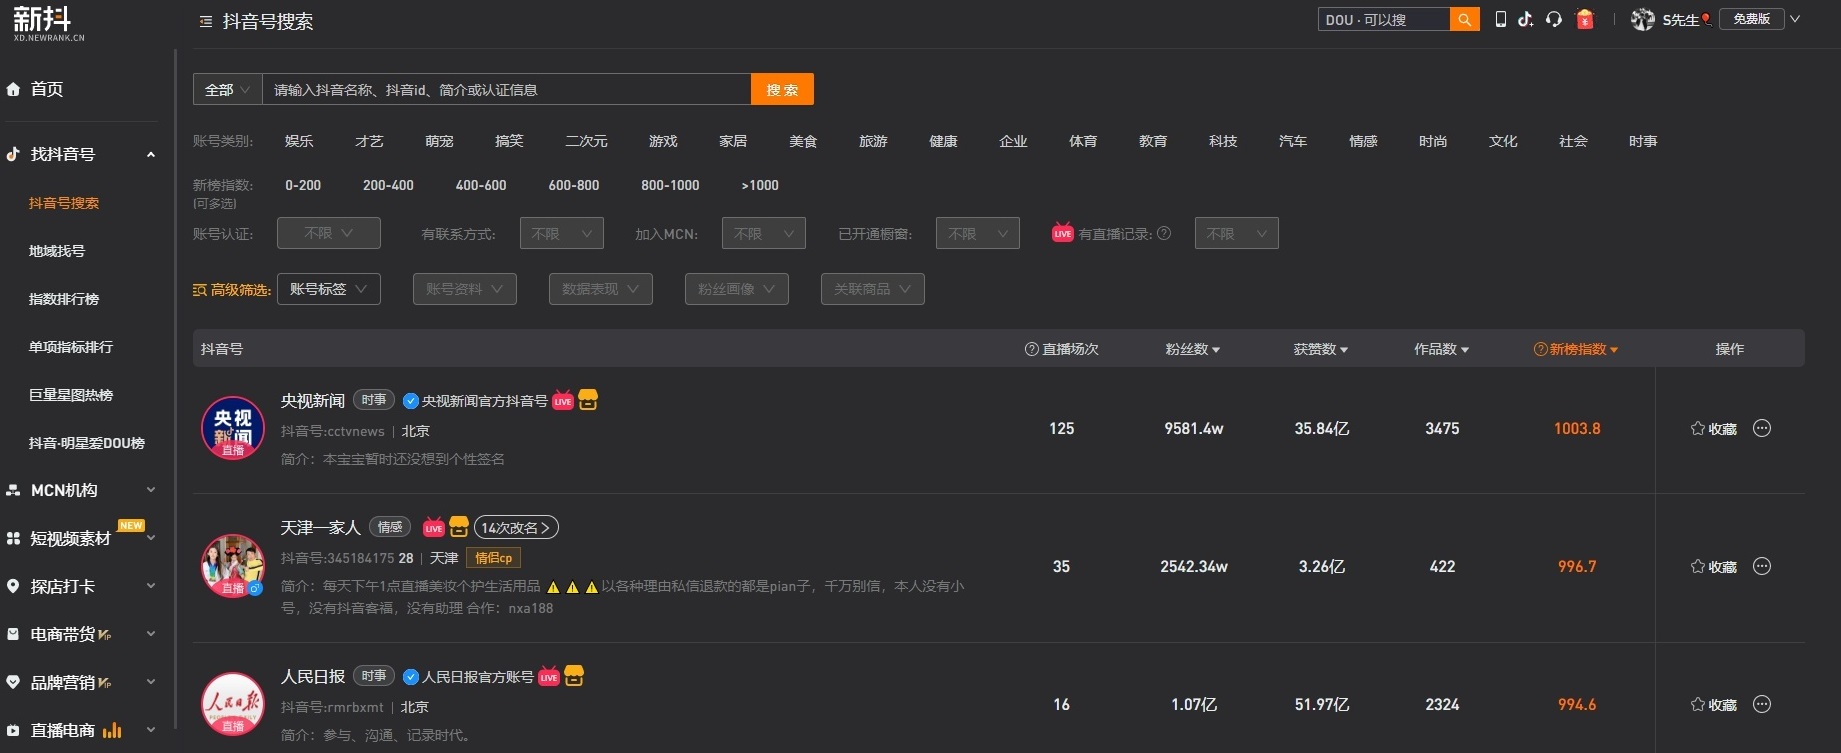Open the 有直播记录 dropdown
Image resolution: width=1841 pixels, height=753 pixels.
pyautogui.click(x=1237, y=233)
